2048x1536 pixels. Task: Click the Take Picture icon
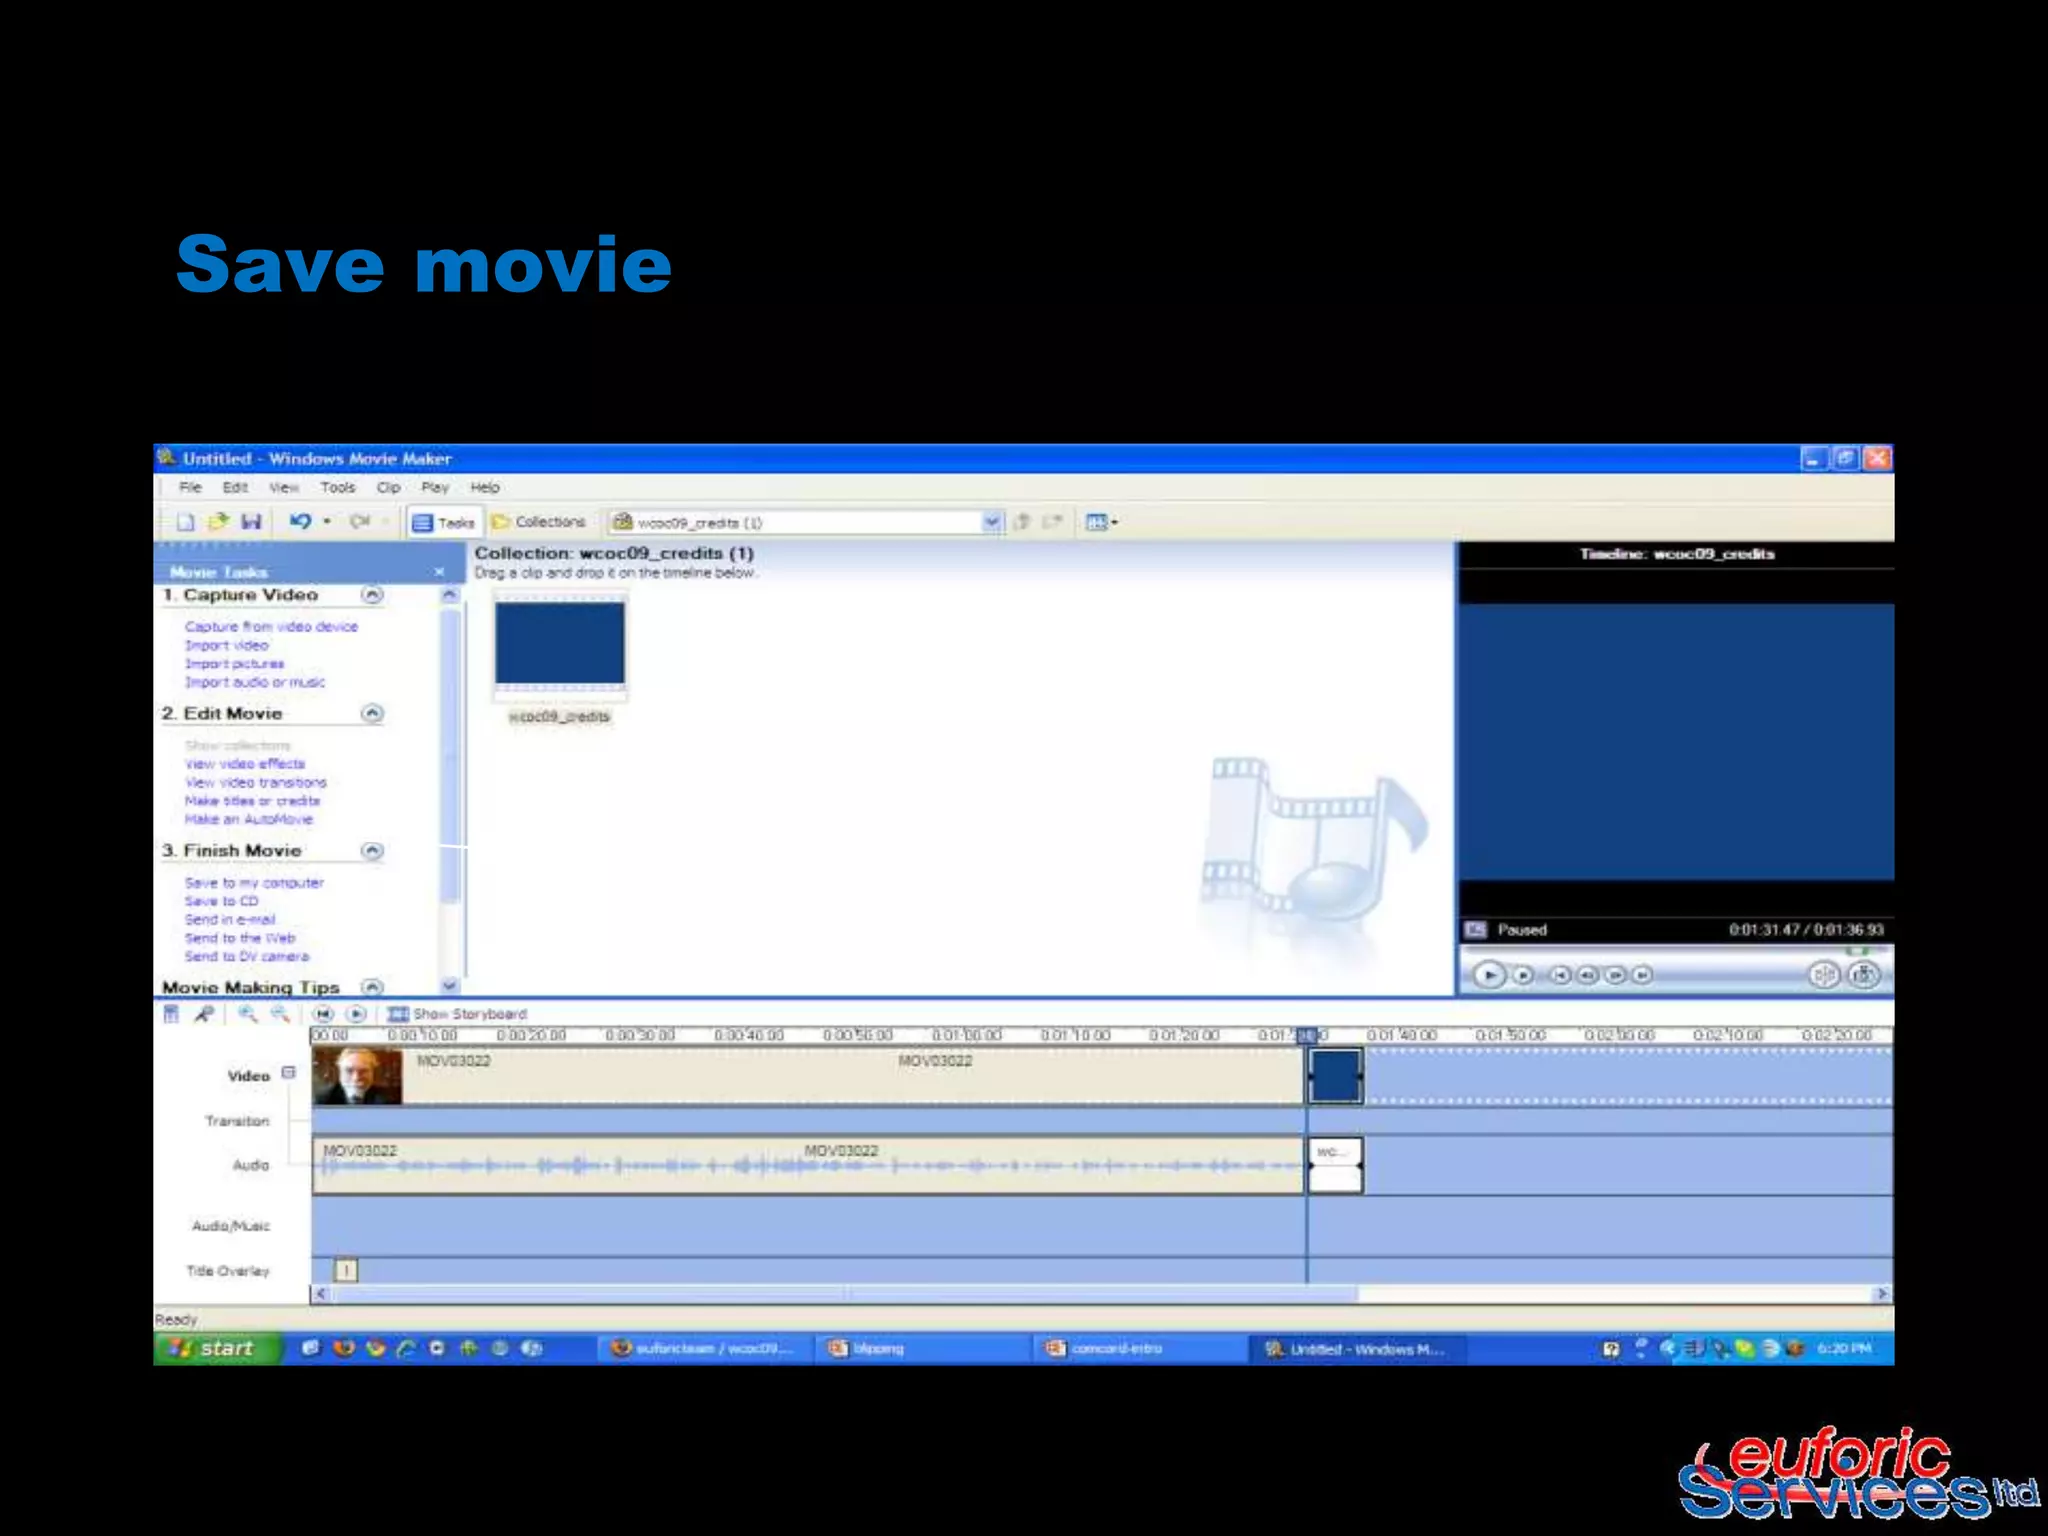[x=1864, y=975]
